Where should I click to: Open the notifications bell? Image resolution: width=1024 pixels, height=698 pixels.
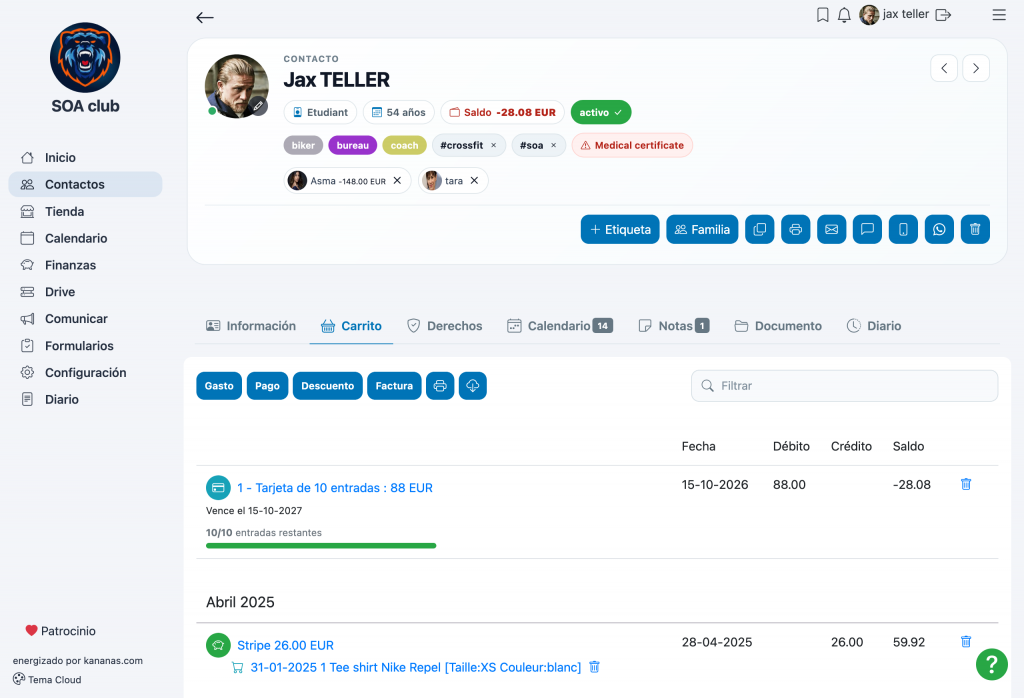(x=844, y=14)
